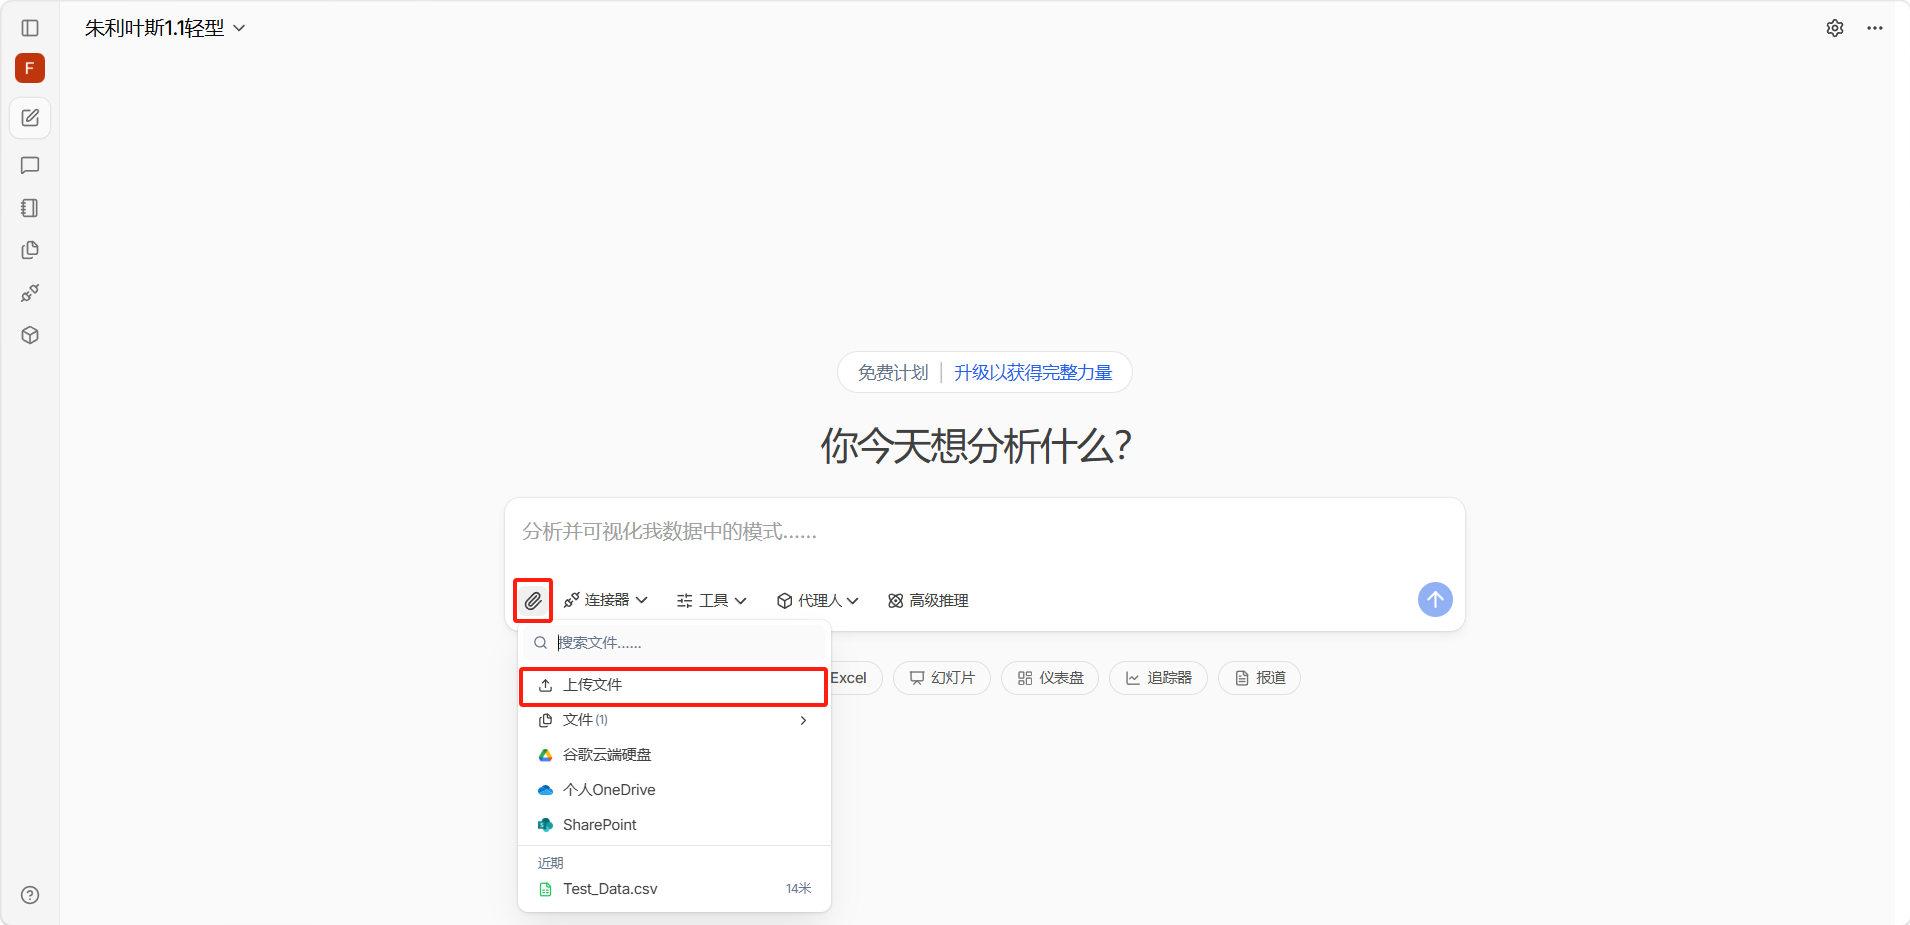Screen dimensions: 1910x925
Task: Toggle 高级推理 advanced reasoning
Action: click(928, 600)
